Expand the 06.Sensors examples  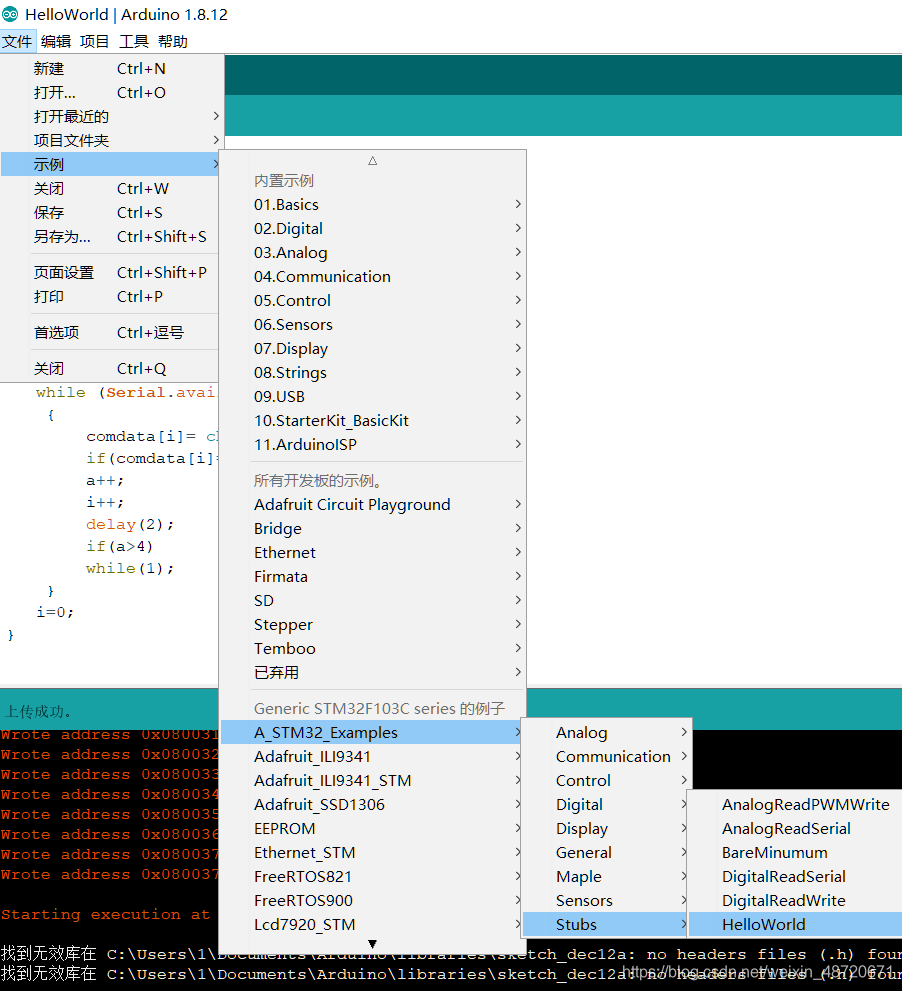tap(373, 325)
